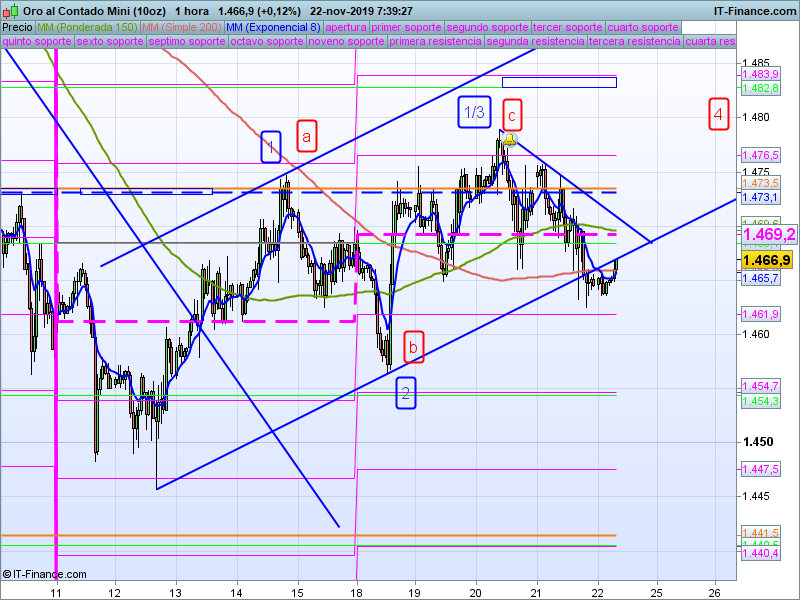Select the tercer soporte label

click(x=567, y=28)
